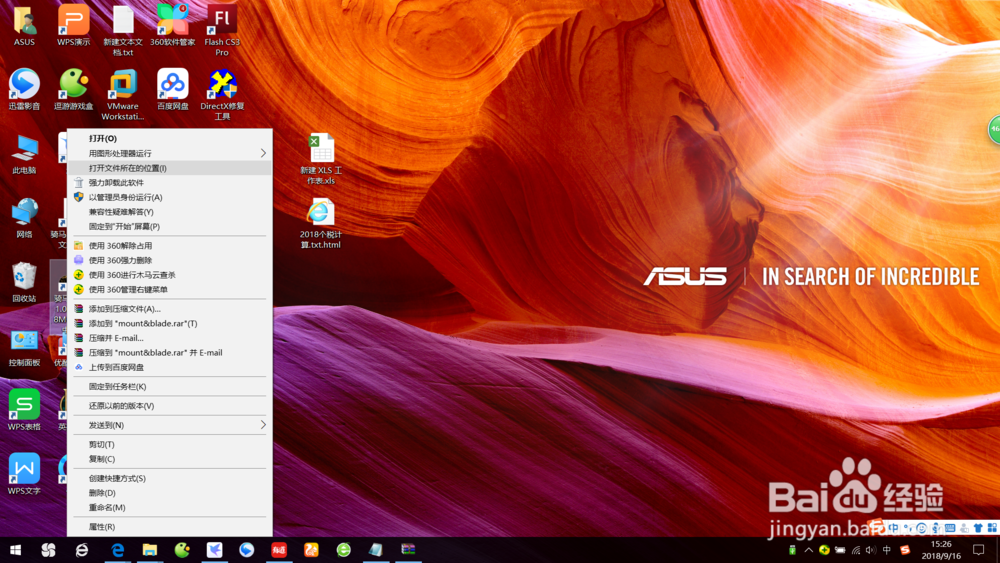Choose 使用 360强力删除
The image size is (1000, 563).
coord(170,260)
